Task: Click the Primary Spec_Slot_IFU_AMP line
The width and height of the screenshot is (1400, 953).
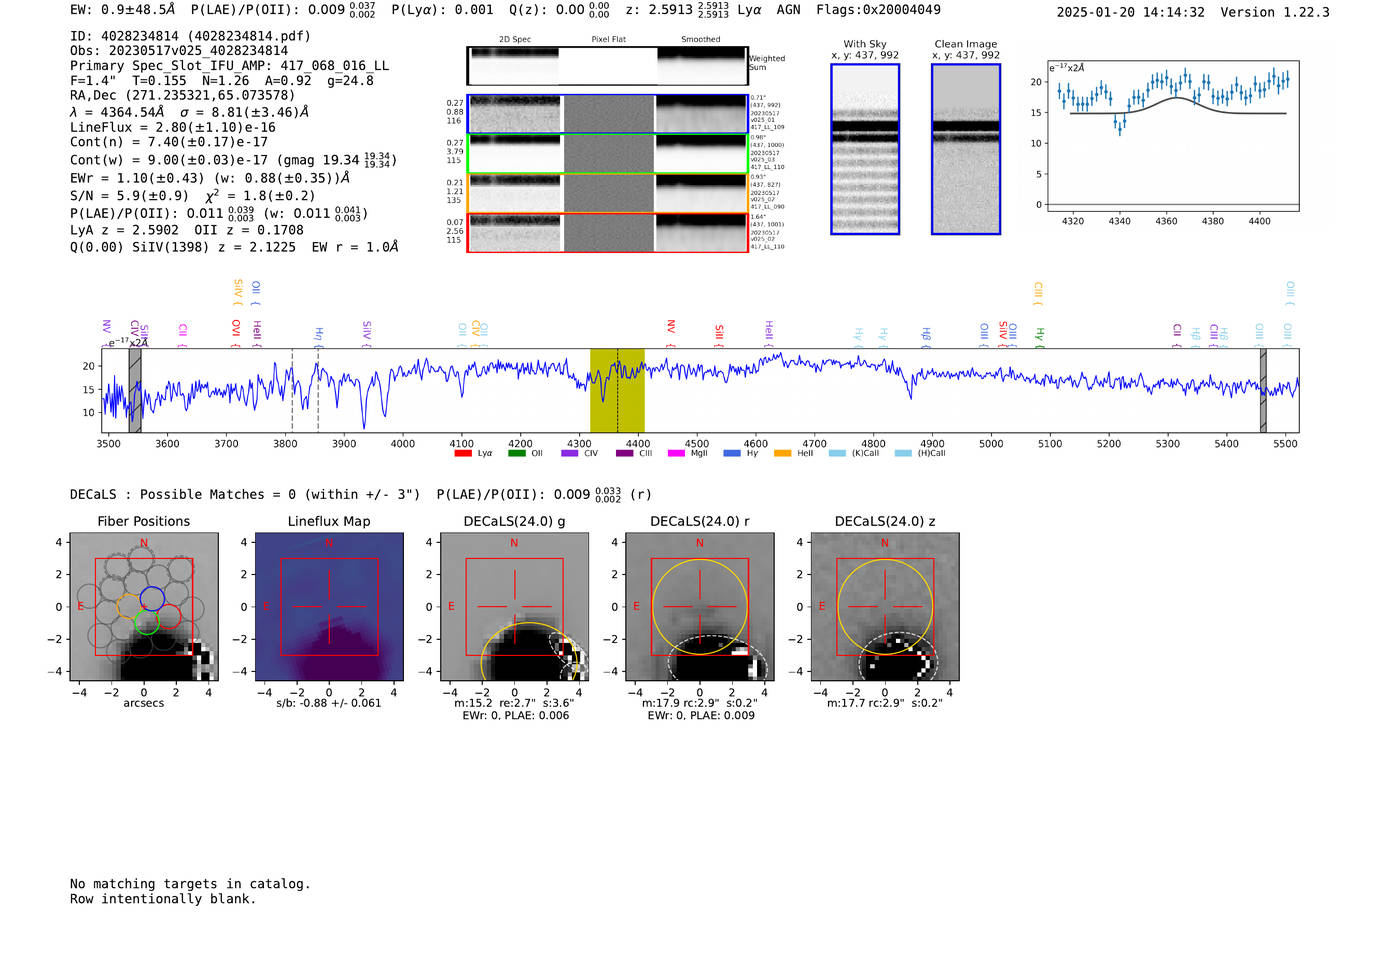Action: coord(230,66)
